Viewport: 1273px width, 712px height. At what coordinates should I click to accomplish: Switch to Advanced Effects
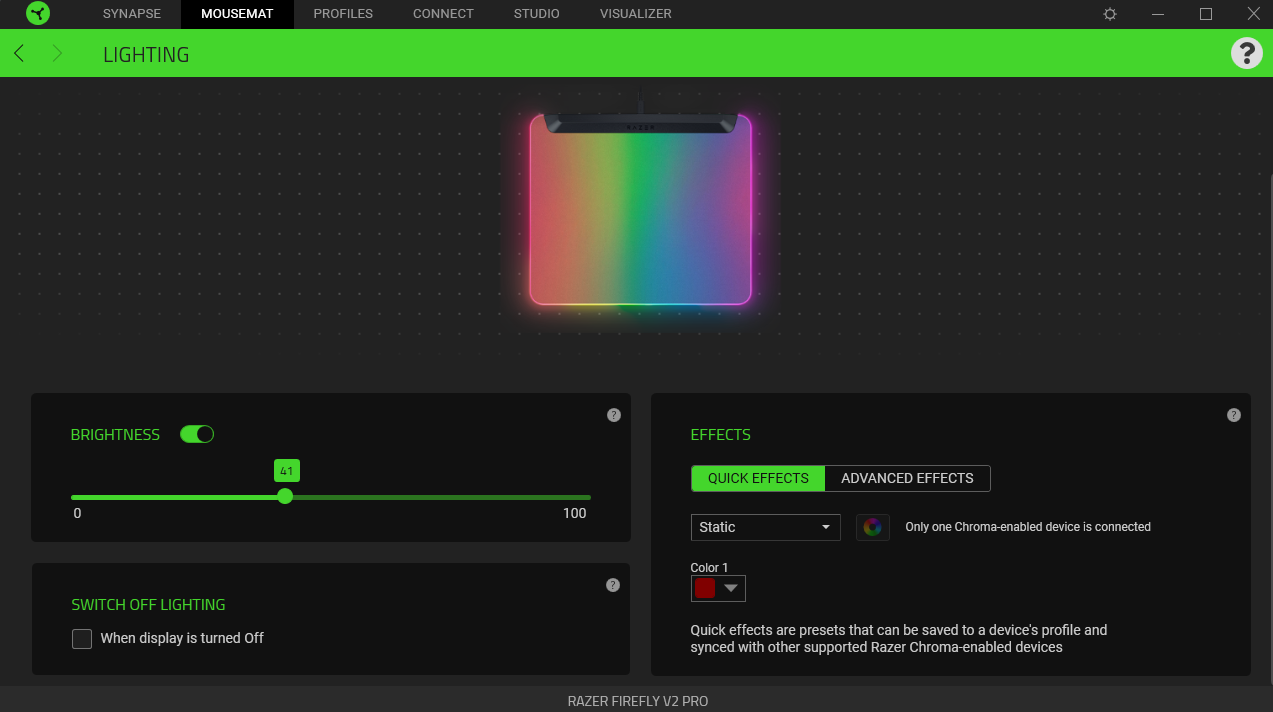(x=907, y=478)
